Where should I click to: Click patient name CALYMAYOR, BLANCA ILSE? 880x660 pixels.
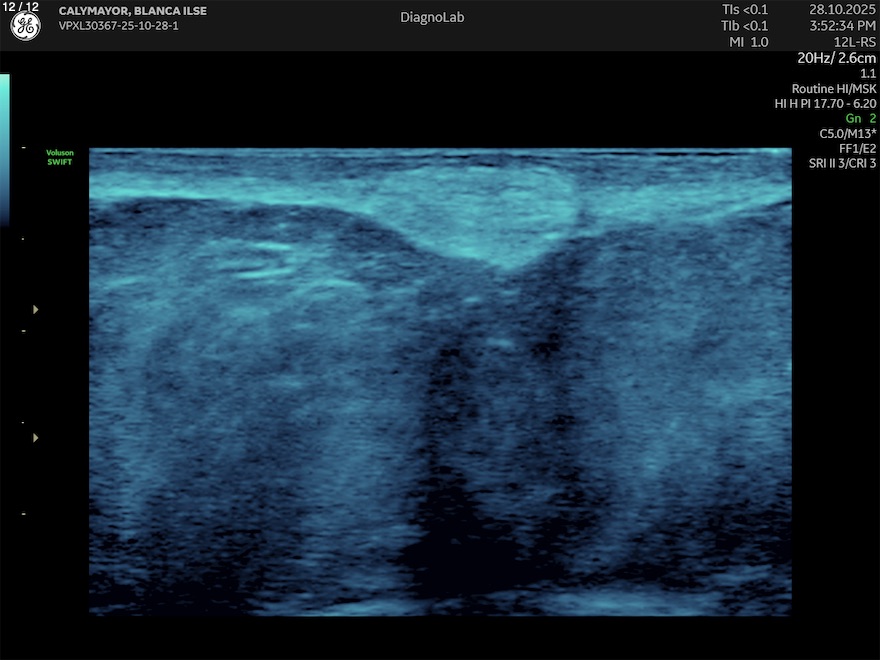coord(133,11)
